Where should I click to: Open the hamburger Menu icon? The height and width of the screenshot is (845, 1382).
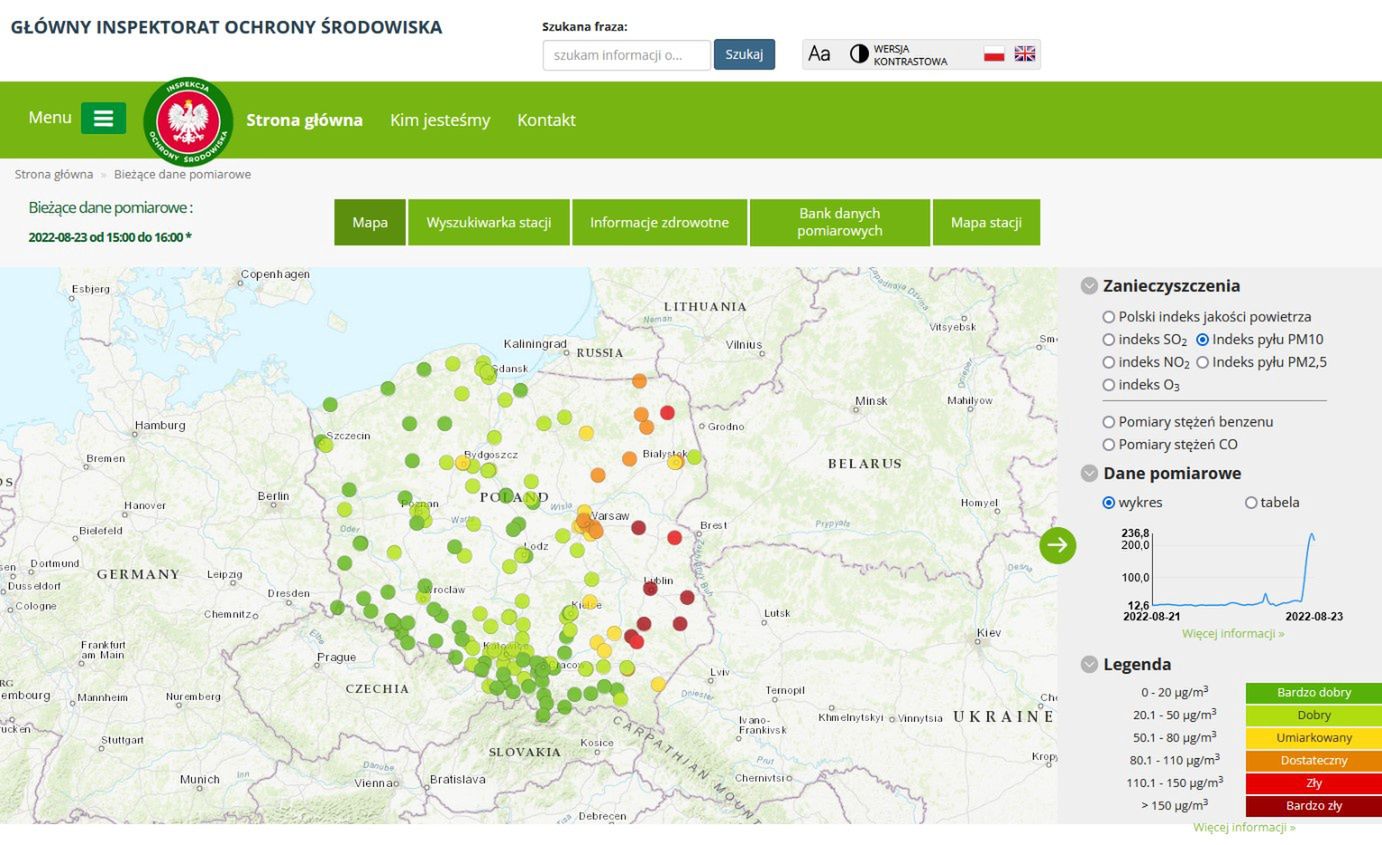click(x=103, y=118)
